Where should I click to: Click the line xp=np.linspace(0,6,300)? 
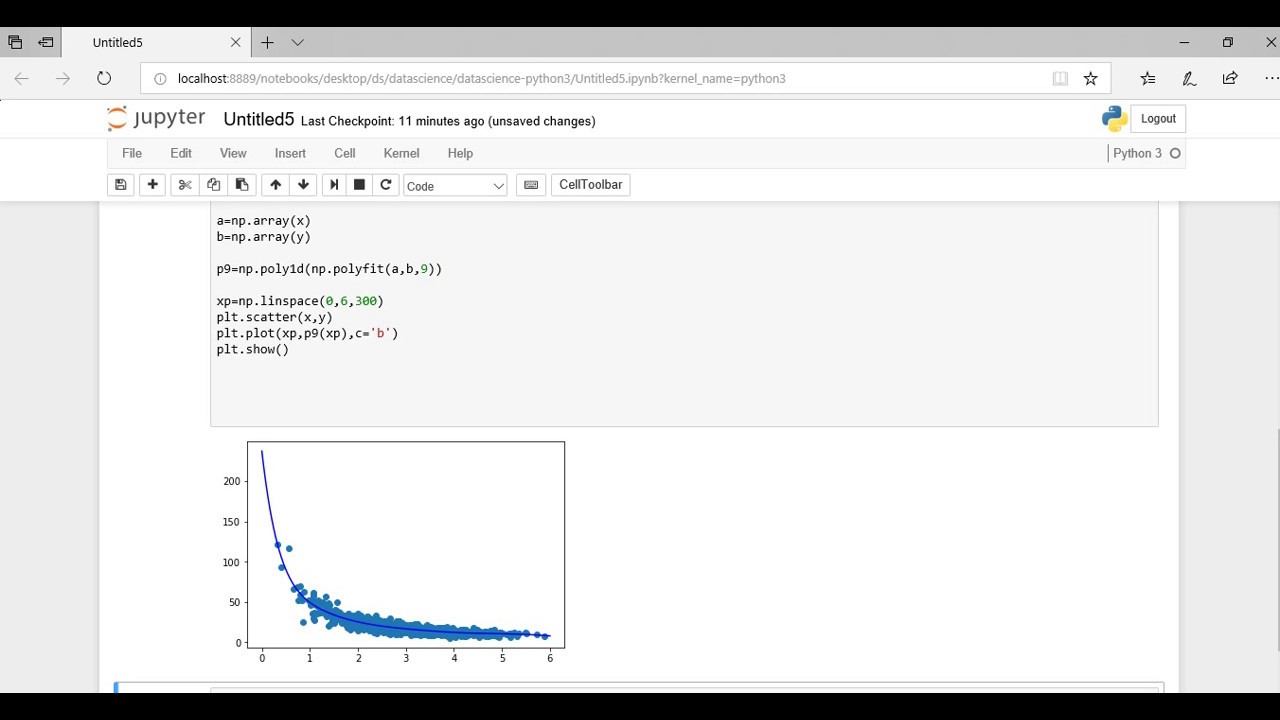tap(300, 301)
